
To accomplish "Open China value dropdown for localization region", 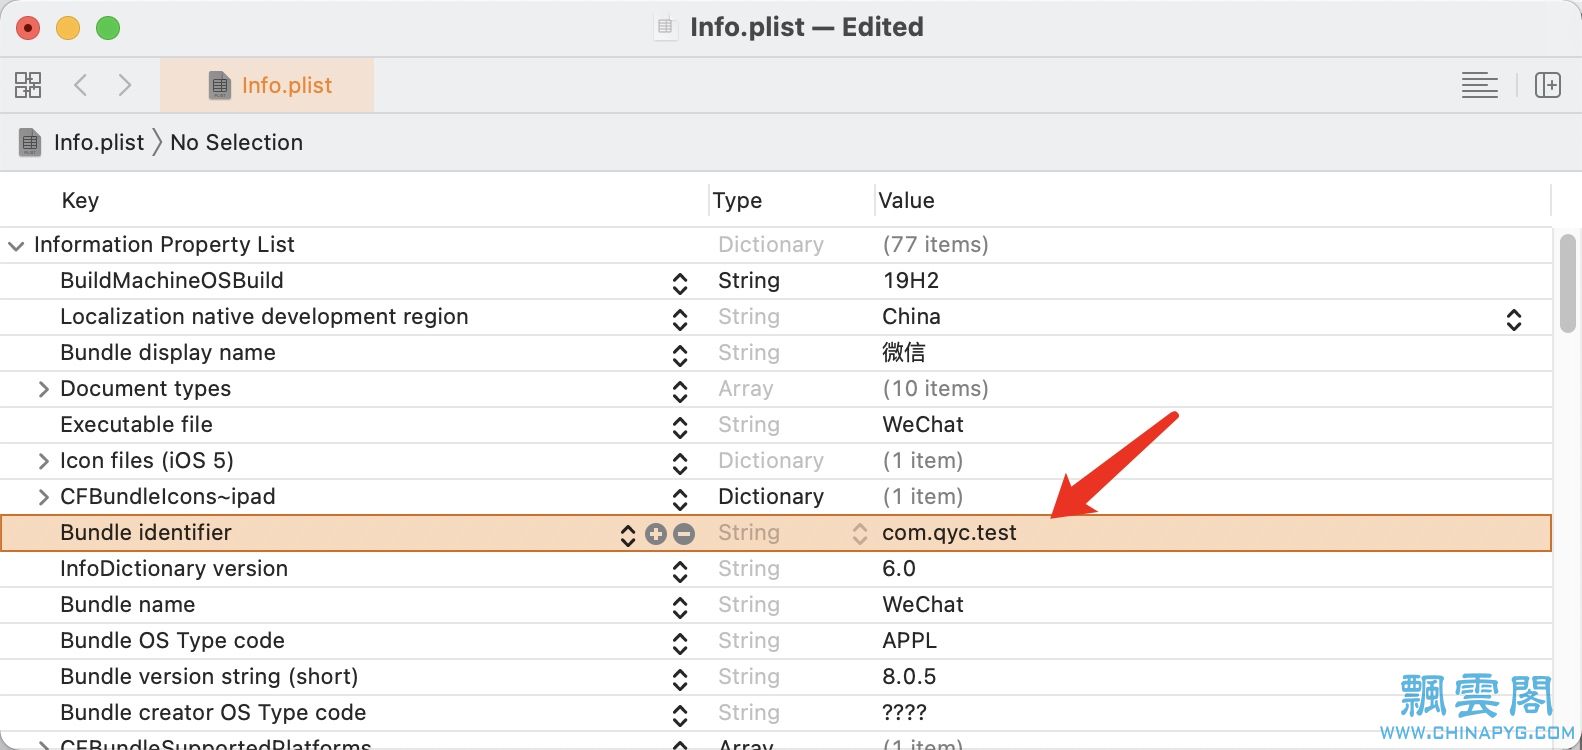I will [x=1514, y=320].
